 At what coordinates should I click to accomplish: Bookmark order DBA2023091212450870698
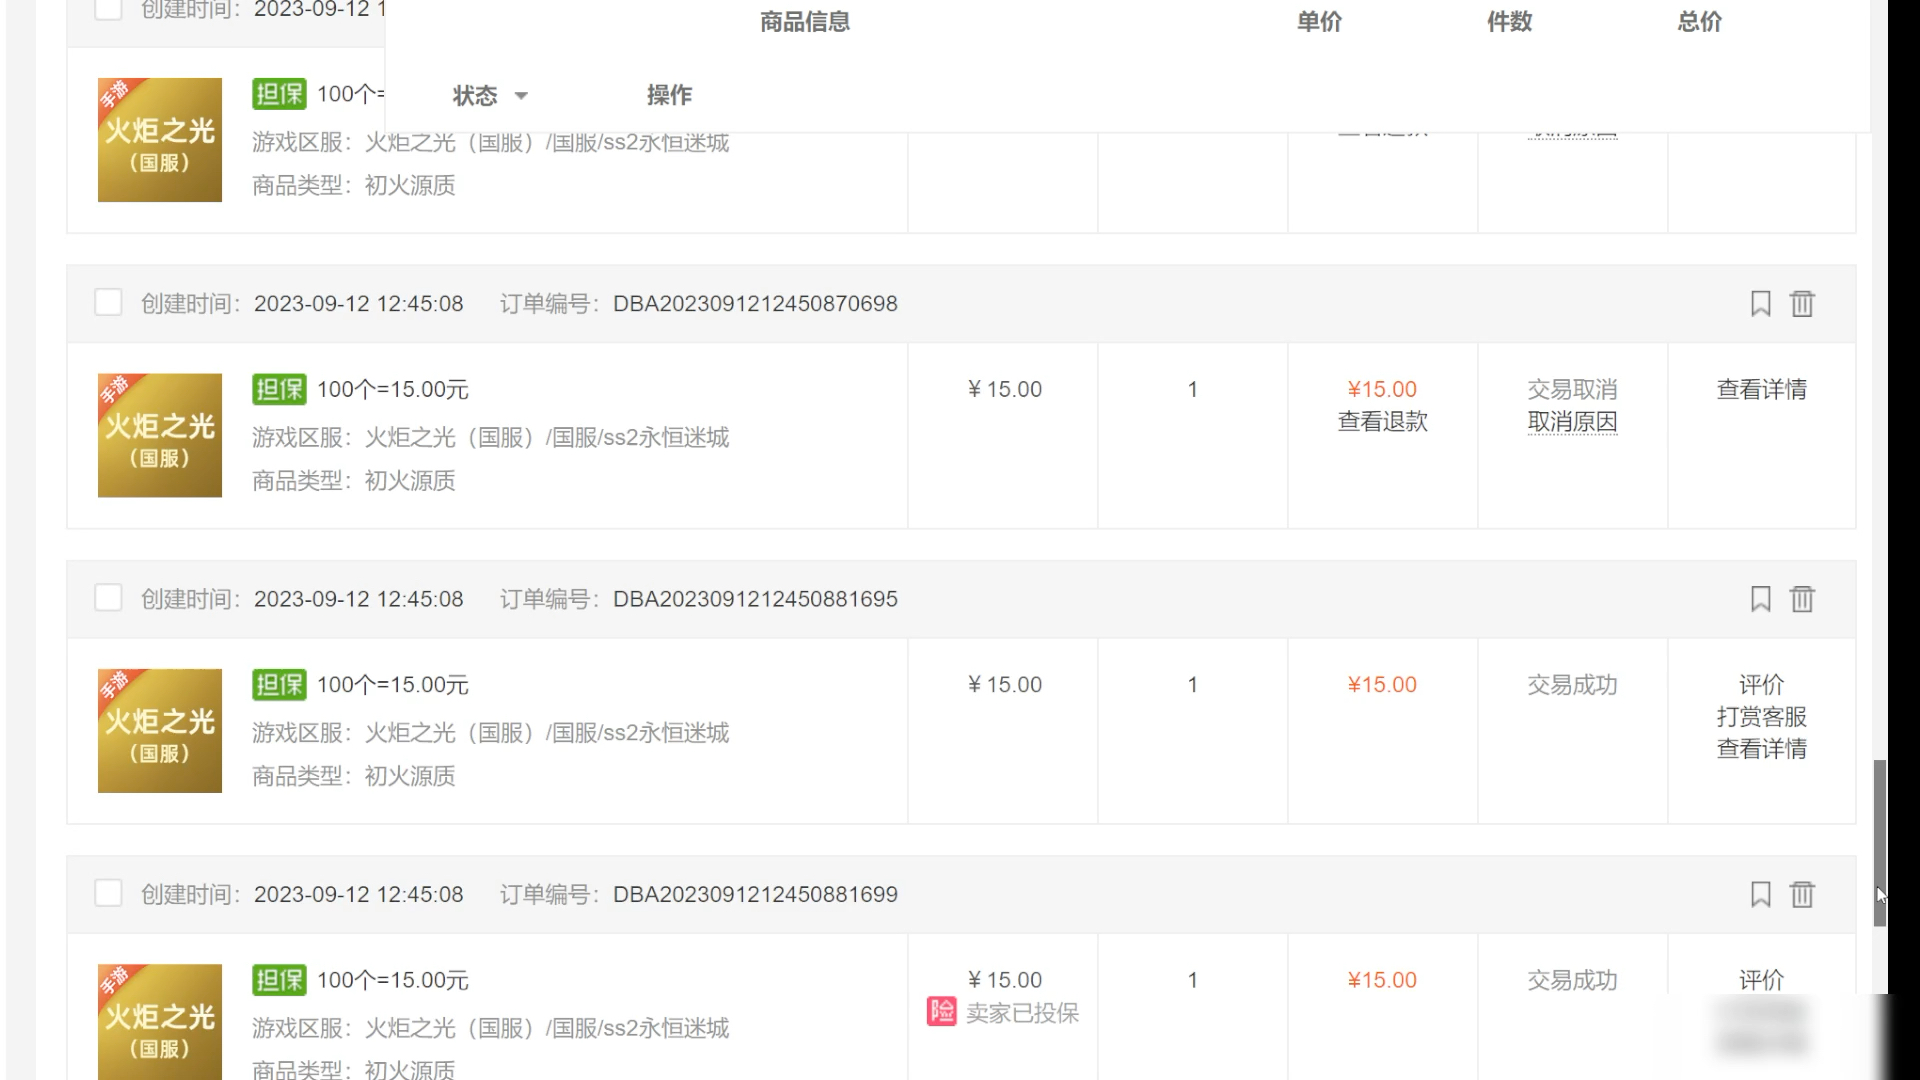pos(1760,303)
